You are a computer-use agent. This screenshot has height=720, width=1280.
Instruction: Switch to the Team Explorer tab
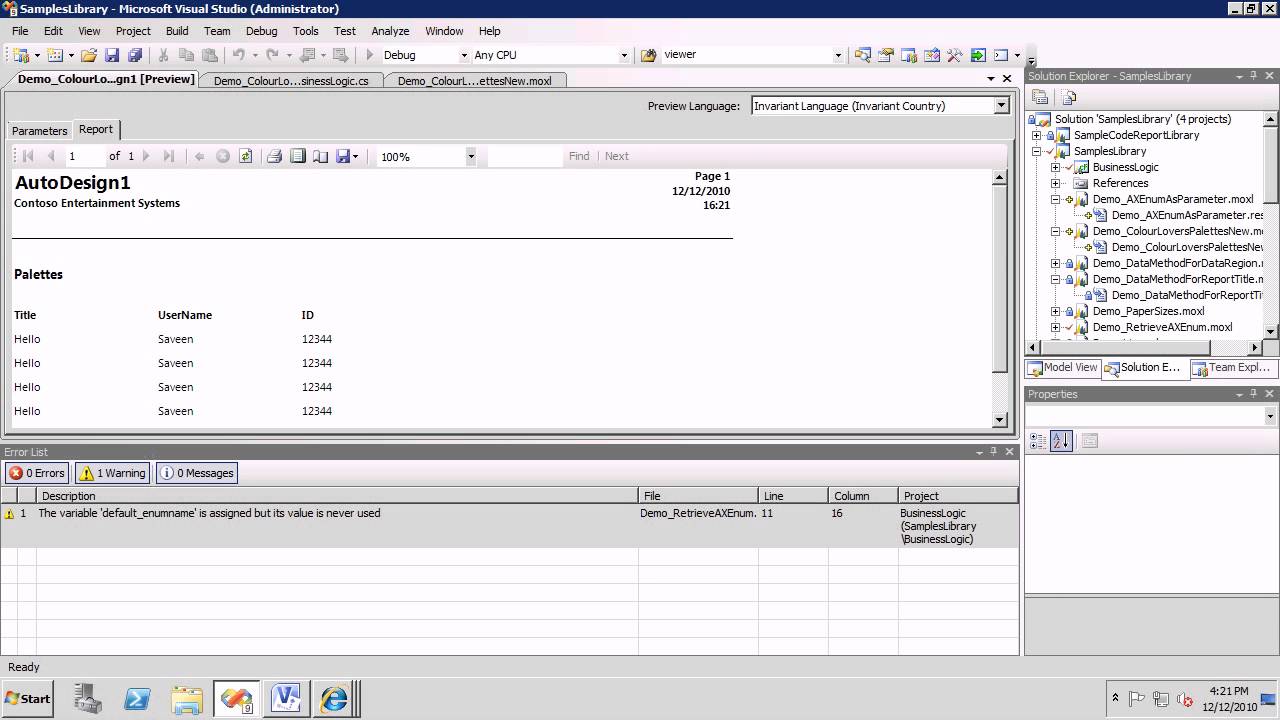click(x=1232, y=368)
